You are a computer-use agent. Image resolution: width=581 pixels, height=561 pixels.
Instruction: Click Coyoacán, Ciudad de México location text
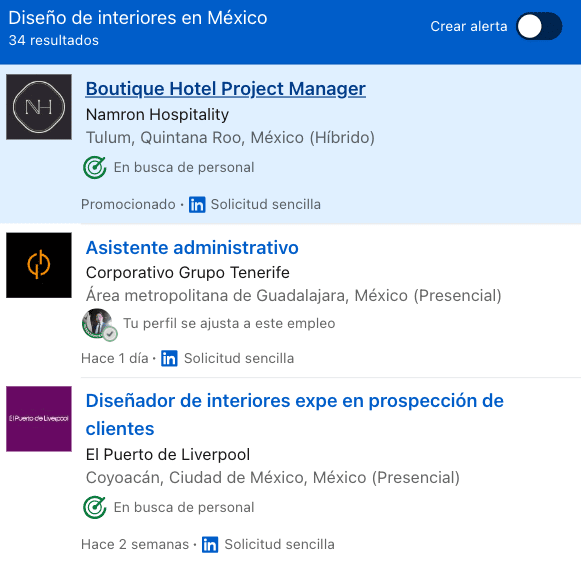point(273,478)
